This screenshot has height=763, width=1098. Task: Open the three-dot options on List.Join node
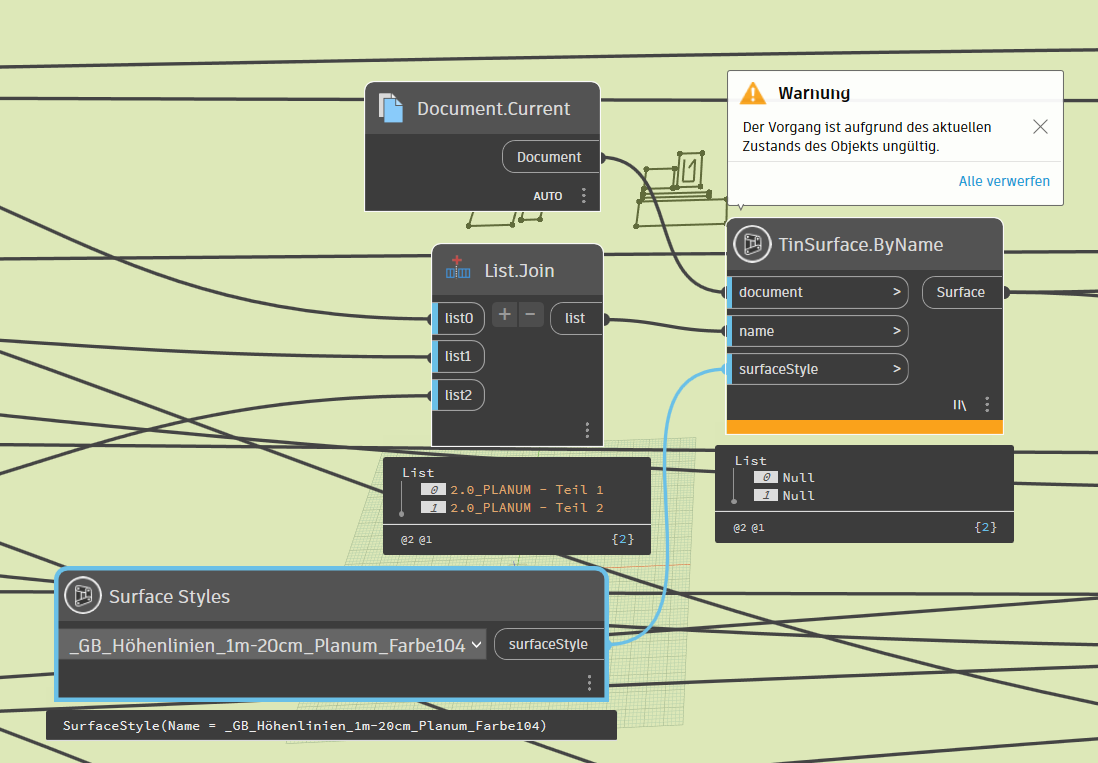[587, 429]
